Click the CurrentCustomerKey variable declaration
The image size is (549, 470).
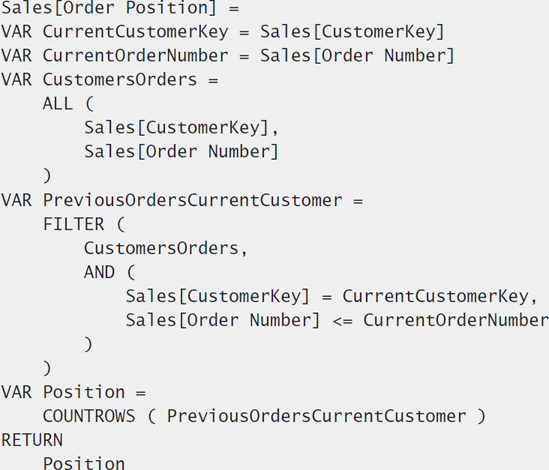pos(223,32)
